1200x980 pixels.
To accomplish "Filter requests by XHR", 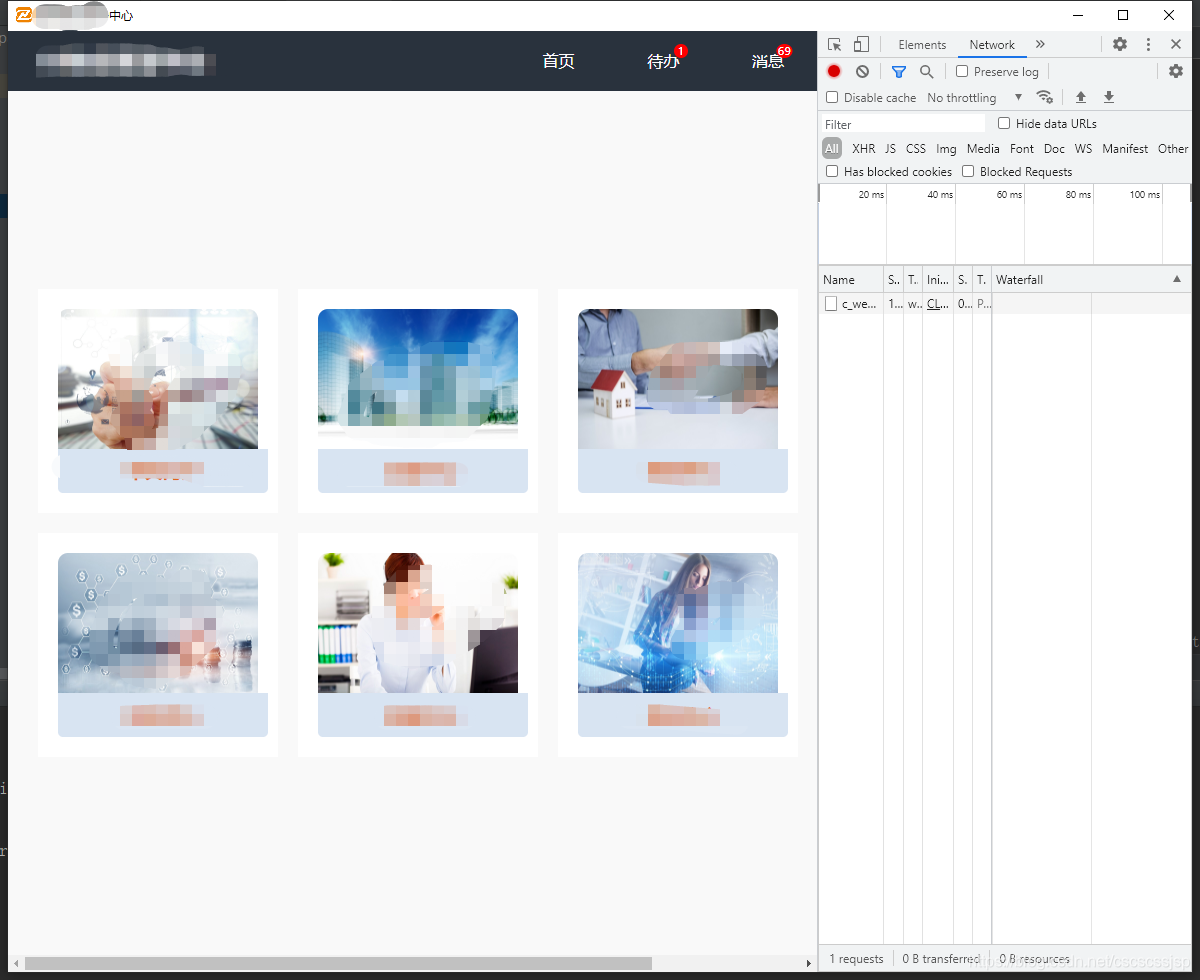I will 863,149.
